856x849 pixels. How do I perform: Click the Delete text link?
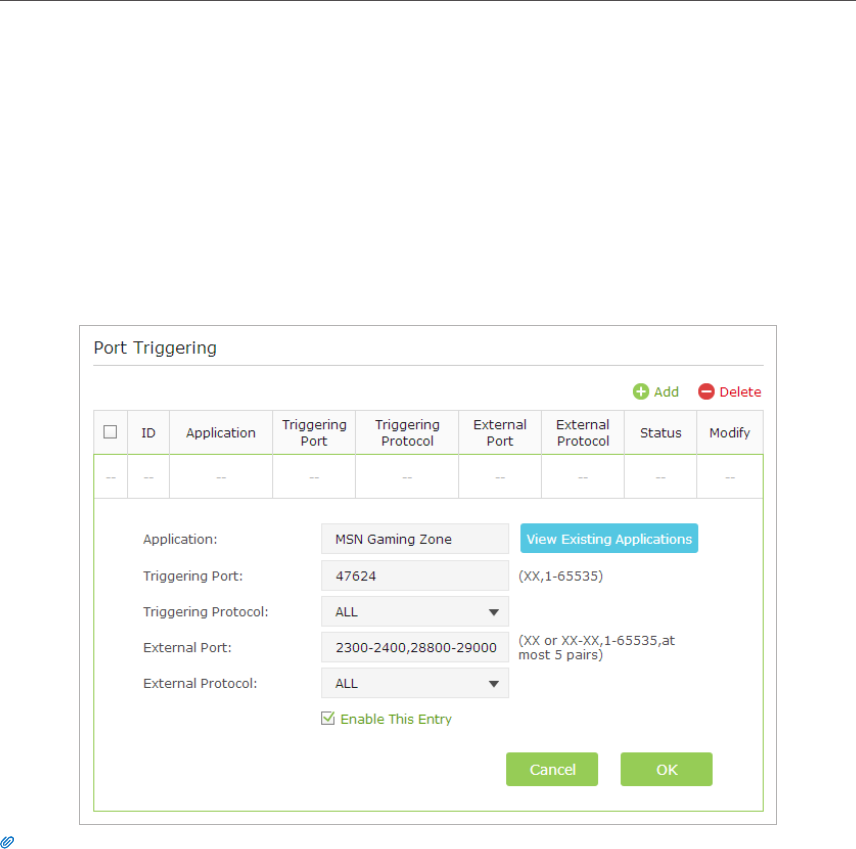click(740, 392)
